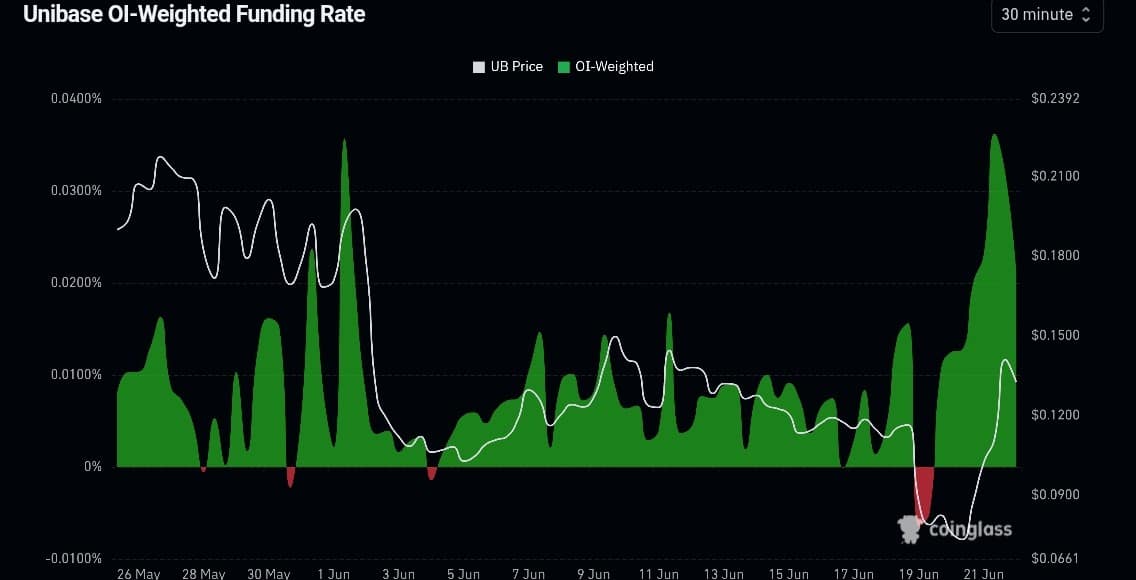
Task: Click the 3 Jun date label
Action: click(398, 573)
